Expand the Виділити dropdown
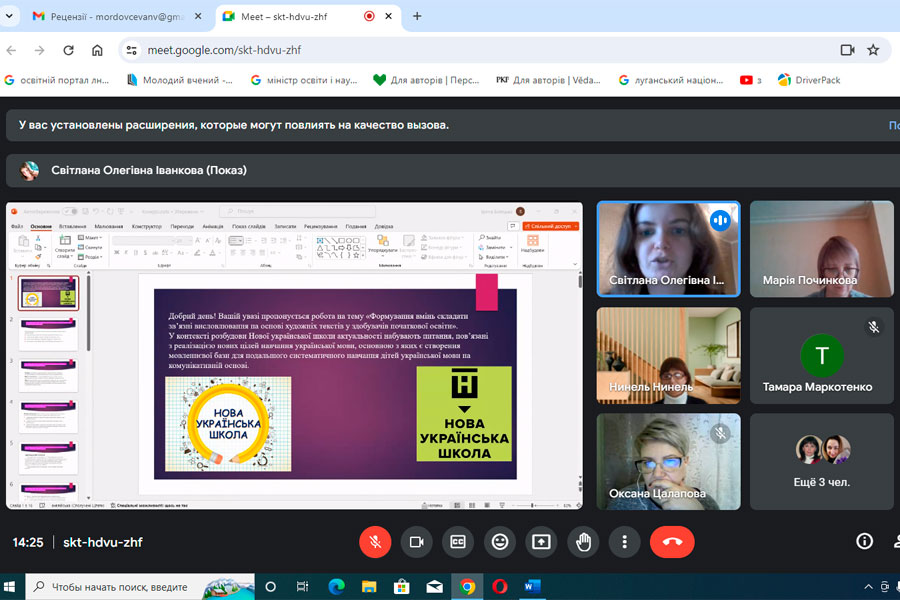This screenshot has width=900, height=600. (x=507, y=257)
